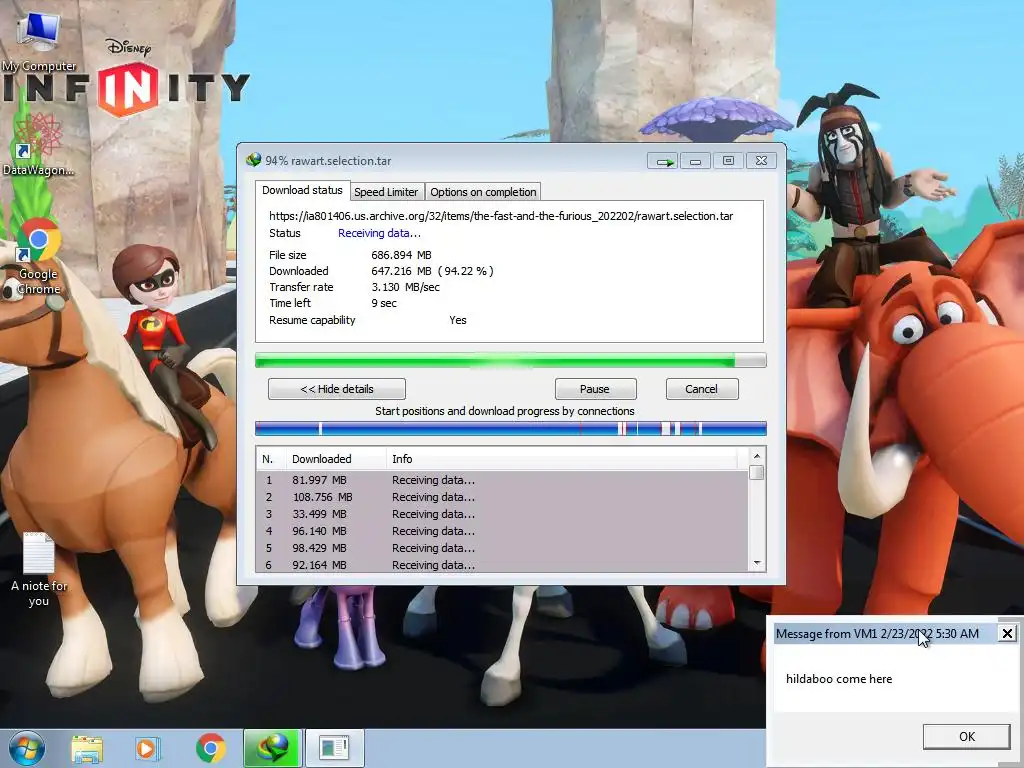Minimize the download dialog window
The width and height of the screenshot is (1024, 768).
696,161
